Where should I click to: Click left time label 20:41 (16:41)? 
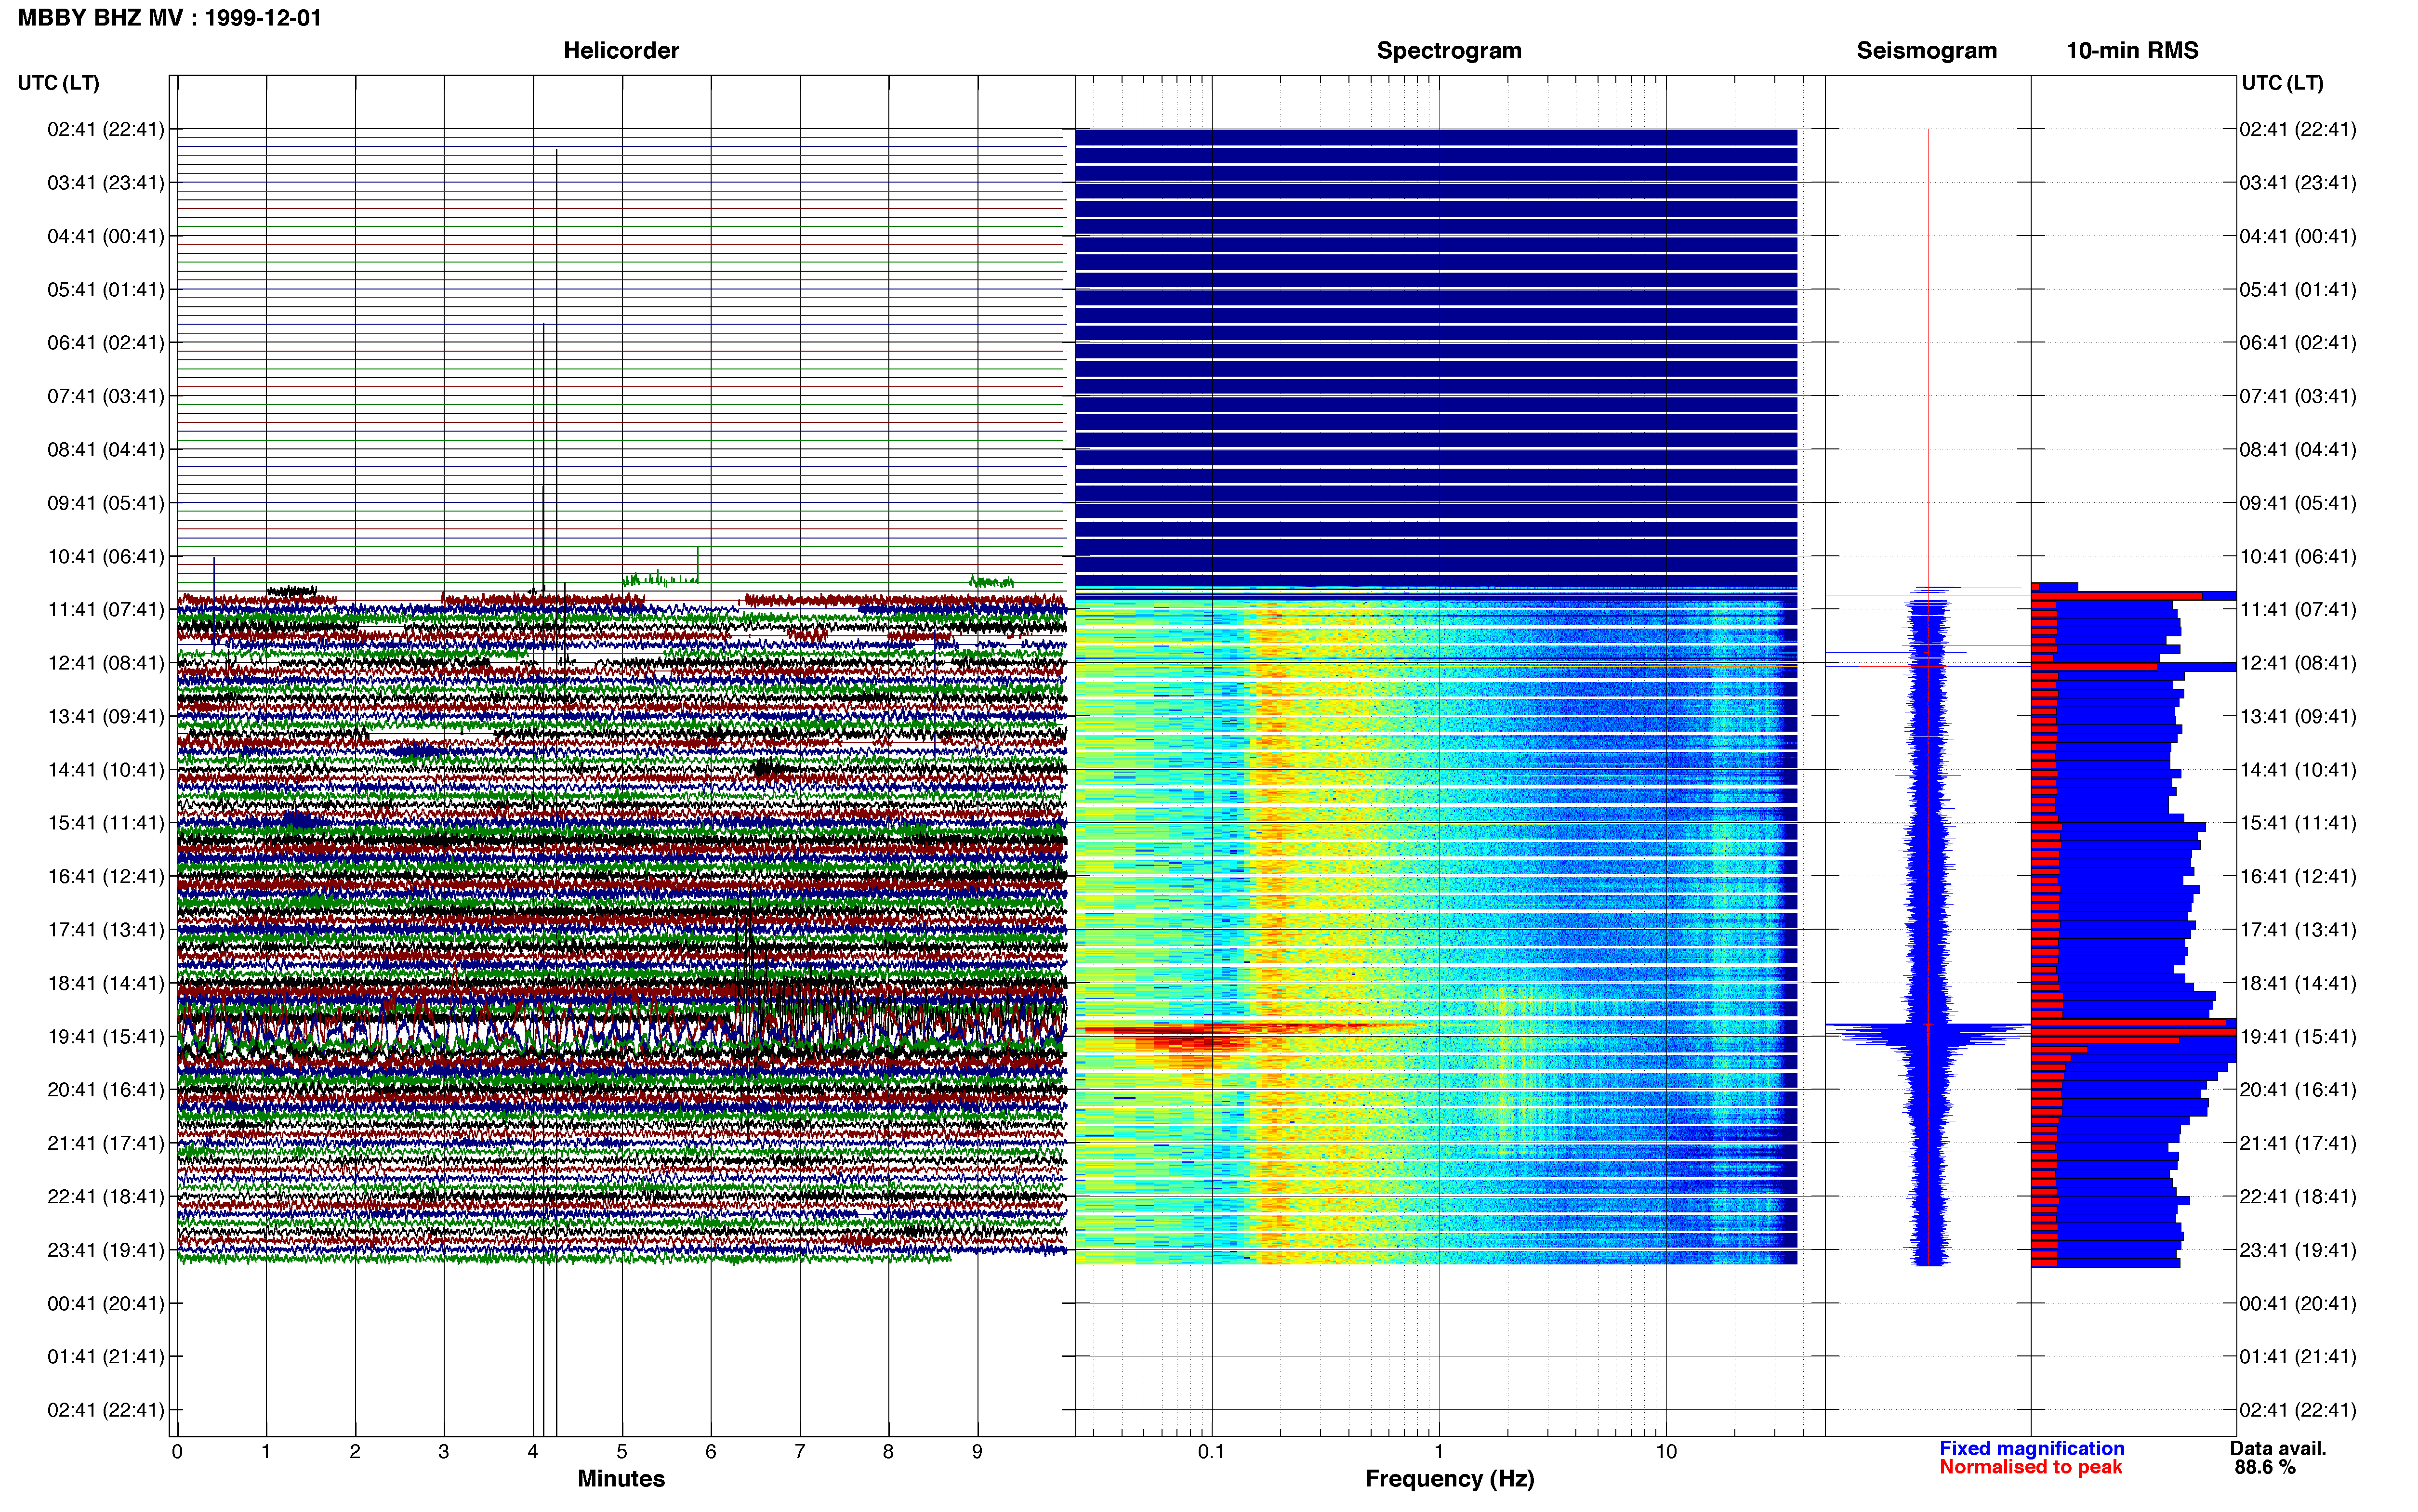tap(105, 1089)
